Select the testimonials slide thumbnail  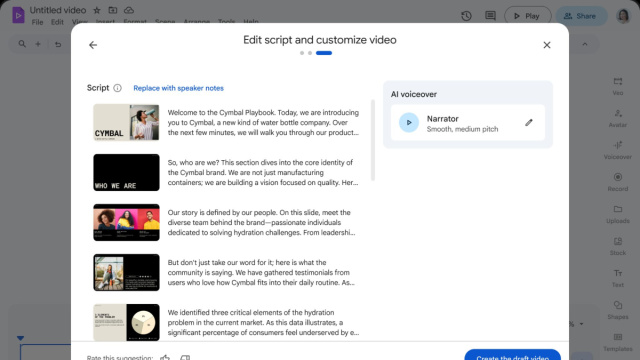126,272
